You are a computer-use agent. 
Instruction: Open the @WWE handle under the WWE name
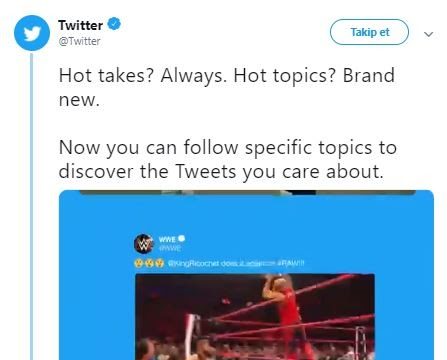point(170,248)
